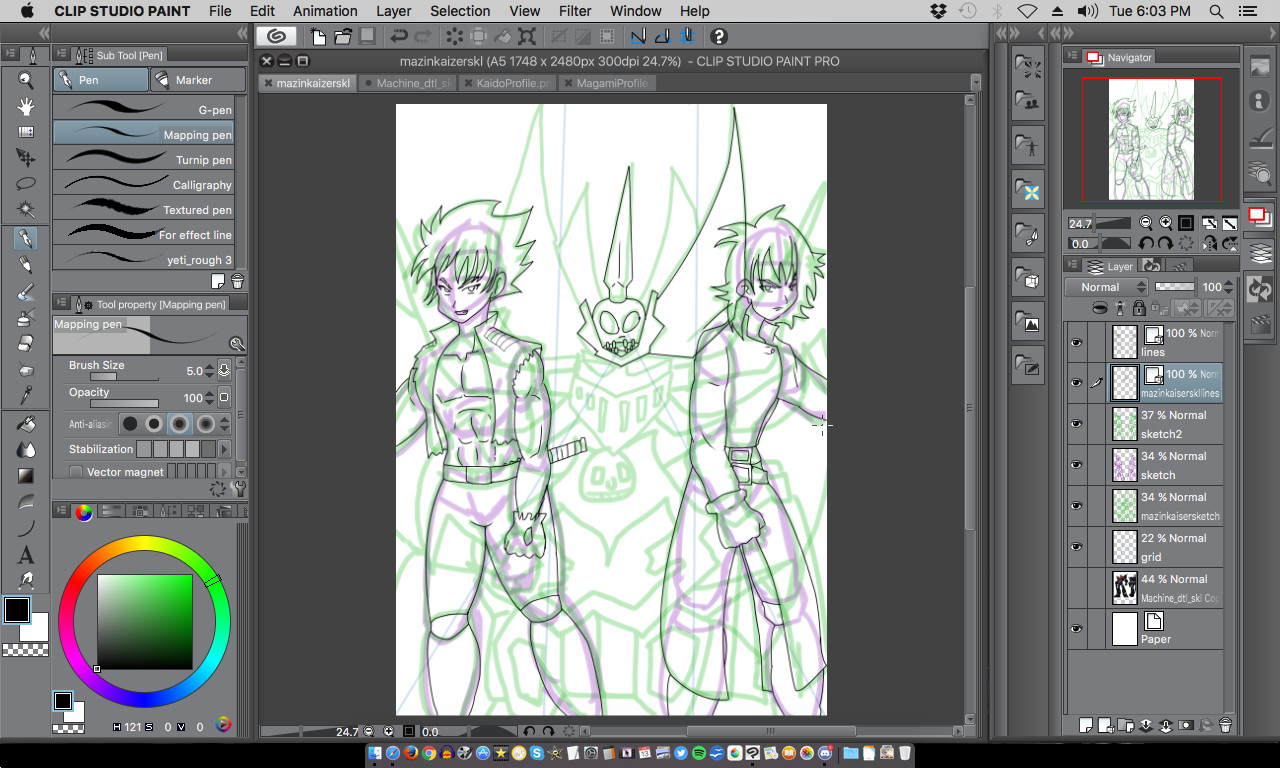Switch to MagamiProfile document tab
Viewport: 1280px width, 768px height.
(607, 83)
